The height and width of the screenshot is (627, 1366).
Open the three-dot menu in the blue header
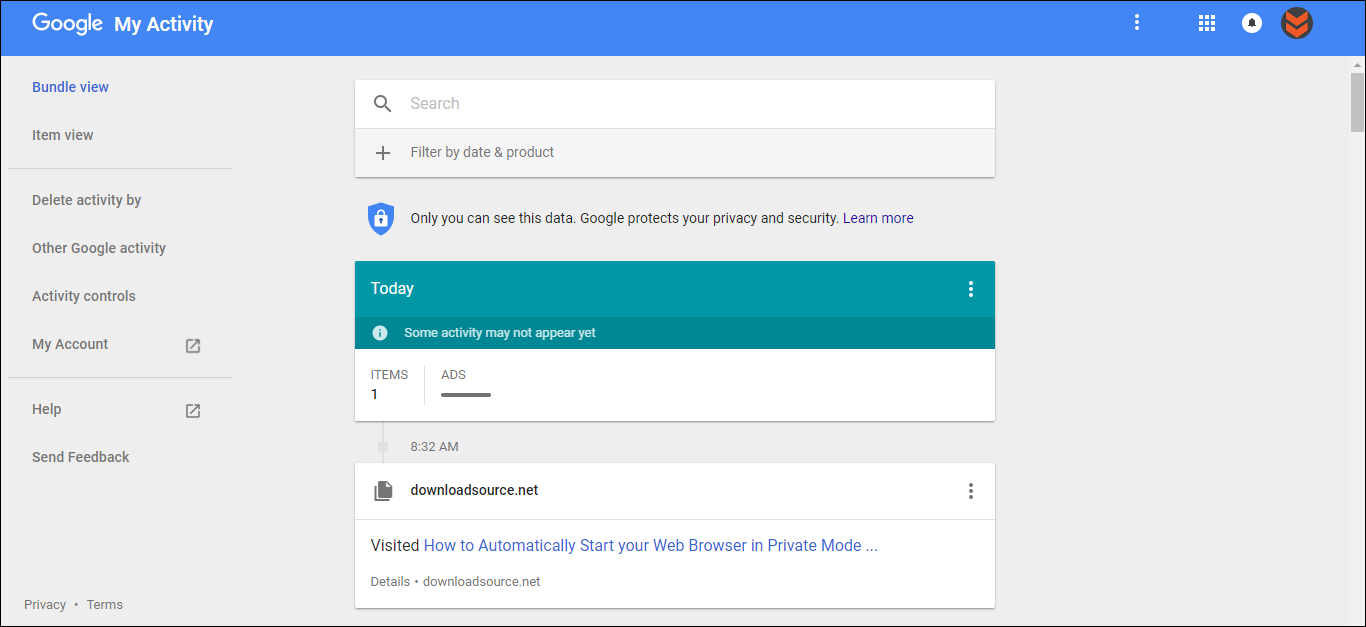[1136, 23]
